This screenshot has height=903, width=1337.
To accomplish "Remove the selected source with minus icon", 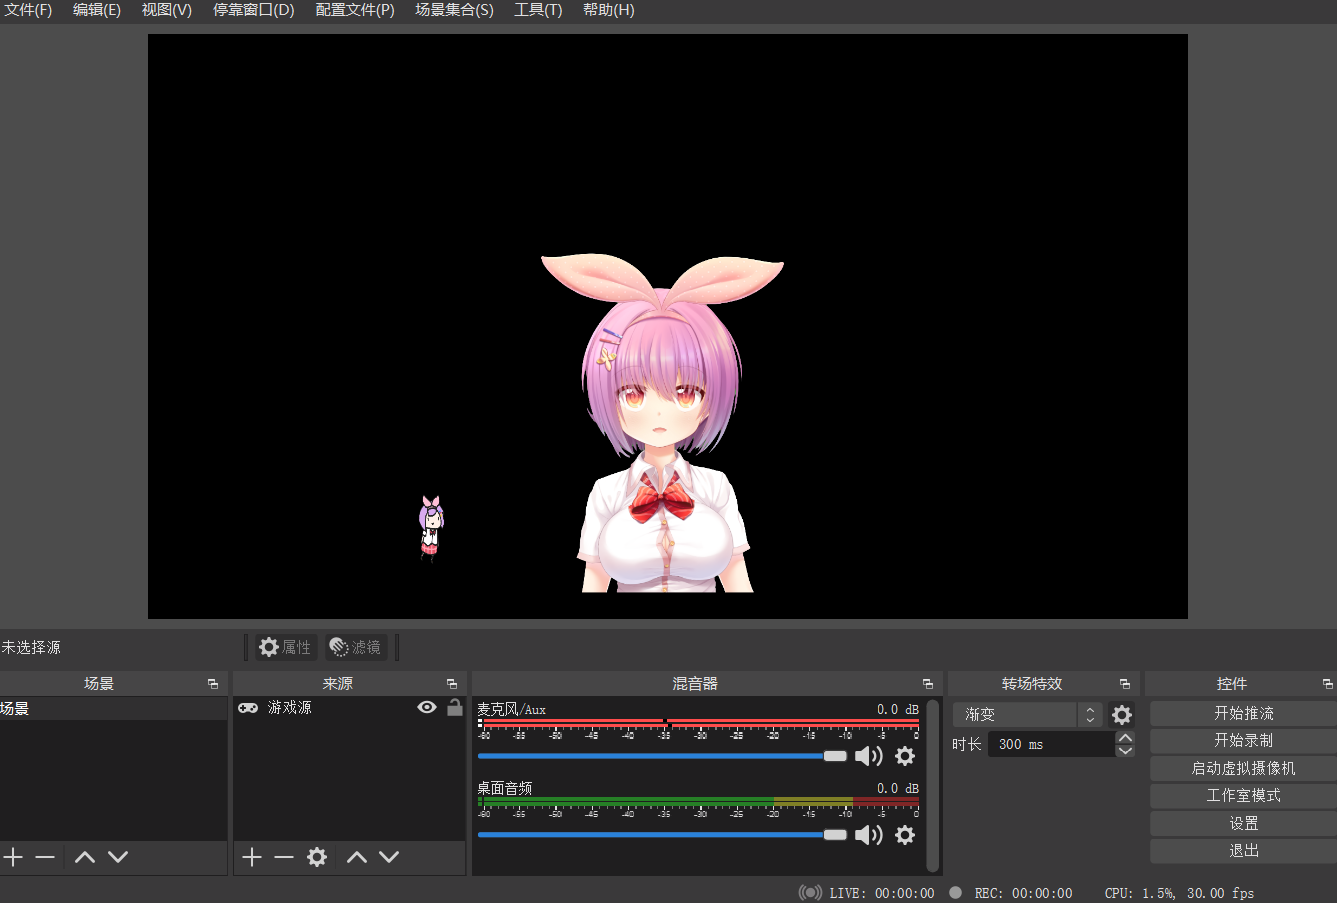I will tap(284, 857).
